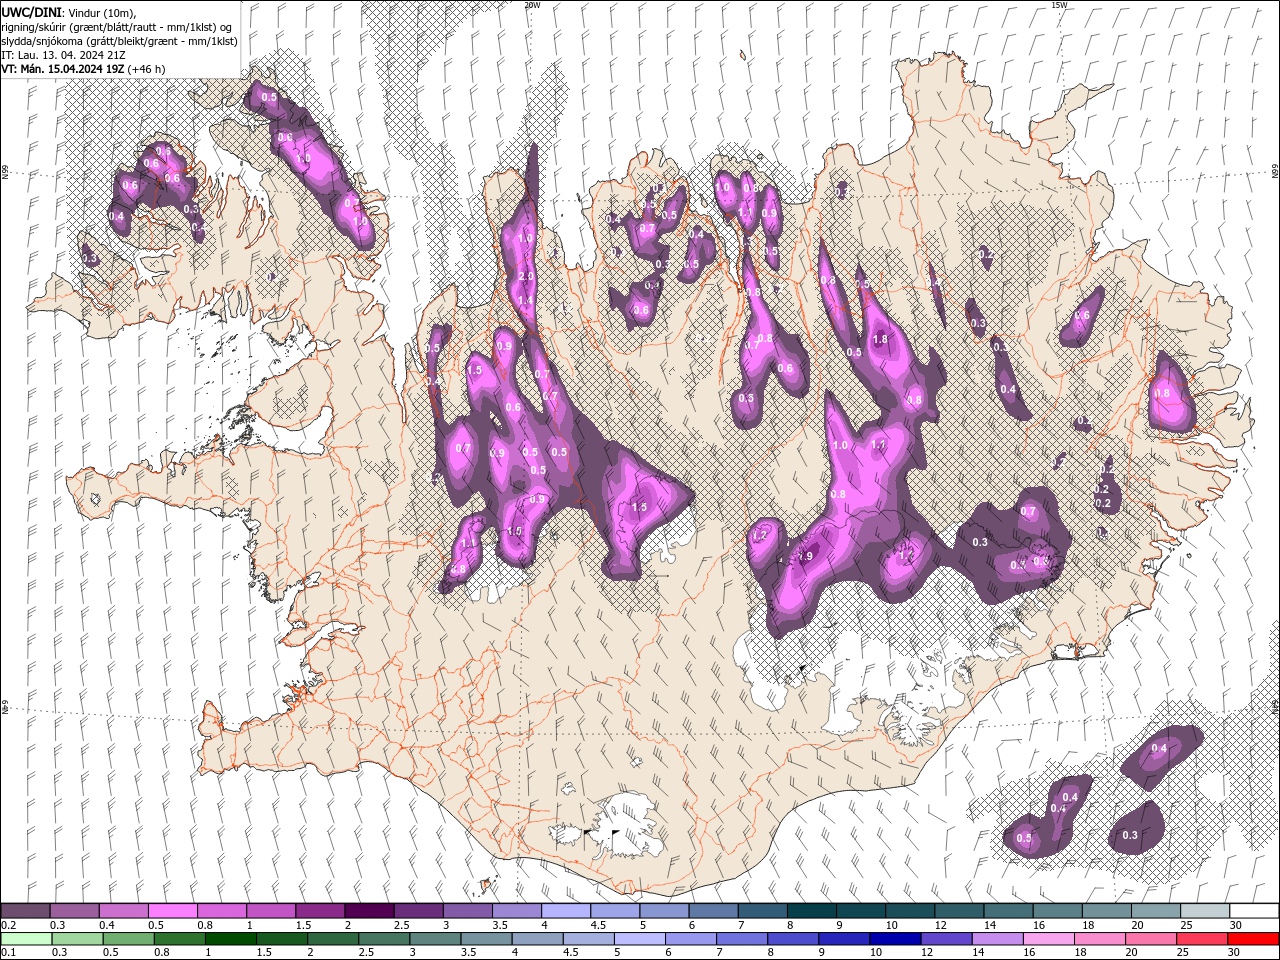Image resolution: width=1280 pixels, height=960 pixels.
Task: Click the VT: Mán. 15.04.2024 19Z valid time
Action: 83,69
